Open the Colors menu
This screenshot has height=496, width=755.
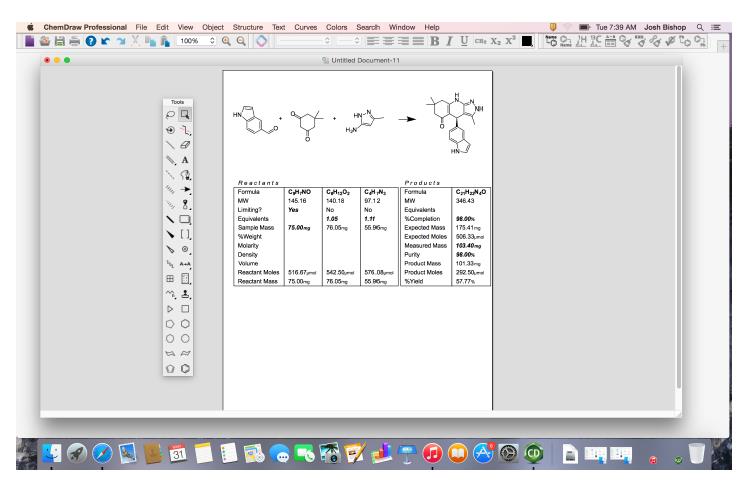[336, 27]
